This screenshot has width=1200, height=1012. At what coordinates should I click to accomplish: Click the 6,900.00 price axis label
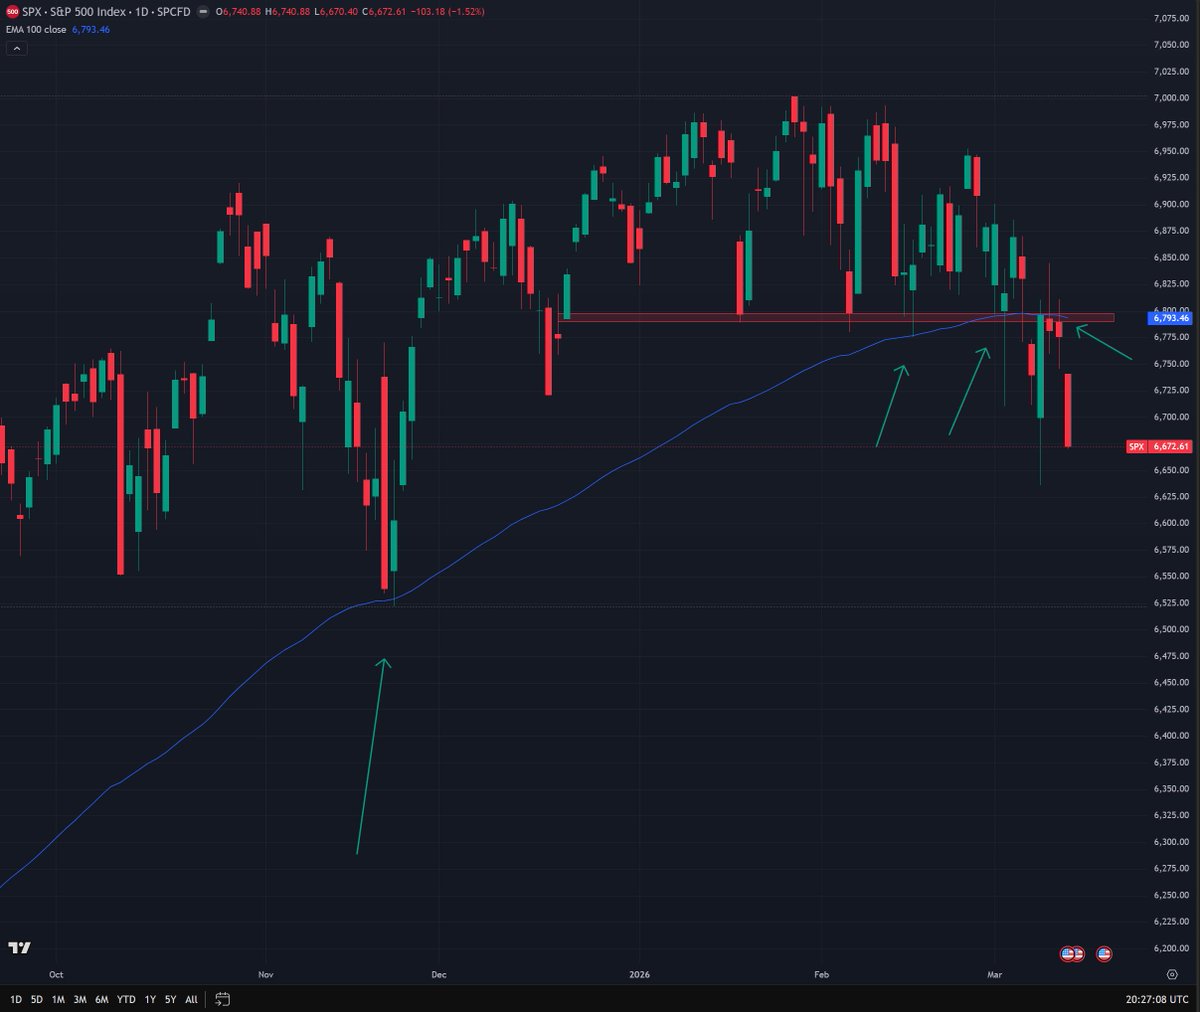click(x=1170, y=204)
